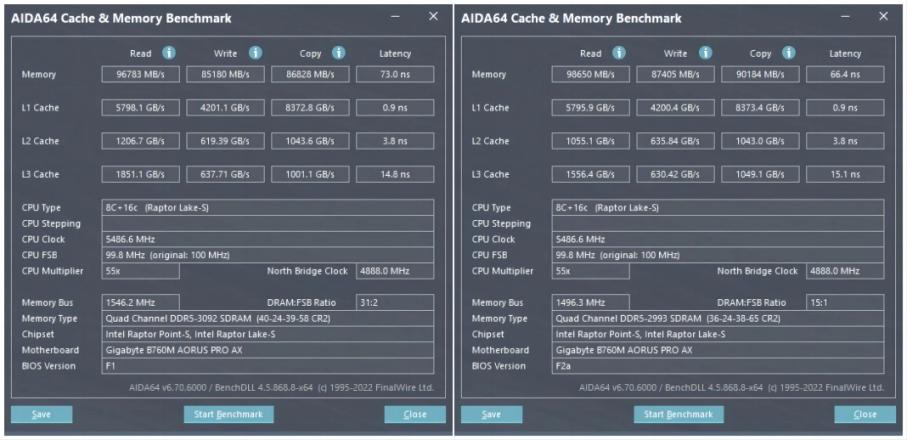Click the 66.4 ns Memory Latency field
Screen dimensions: 908x440
coord(845,74)
